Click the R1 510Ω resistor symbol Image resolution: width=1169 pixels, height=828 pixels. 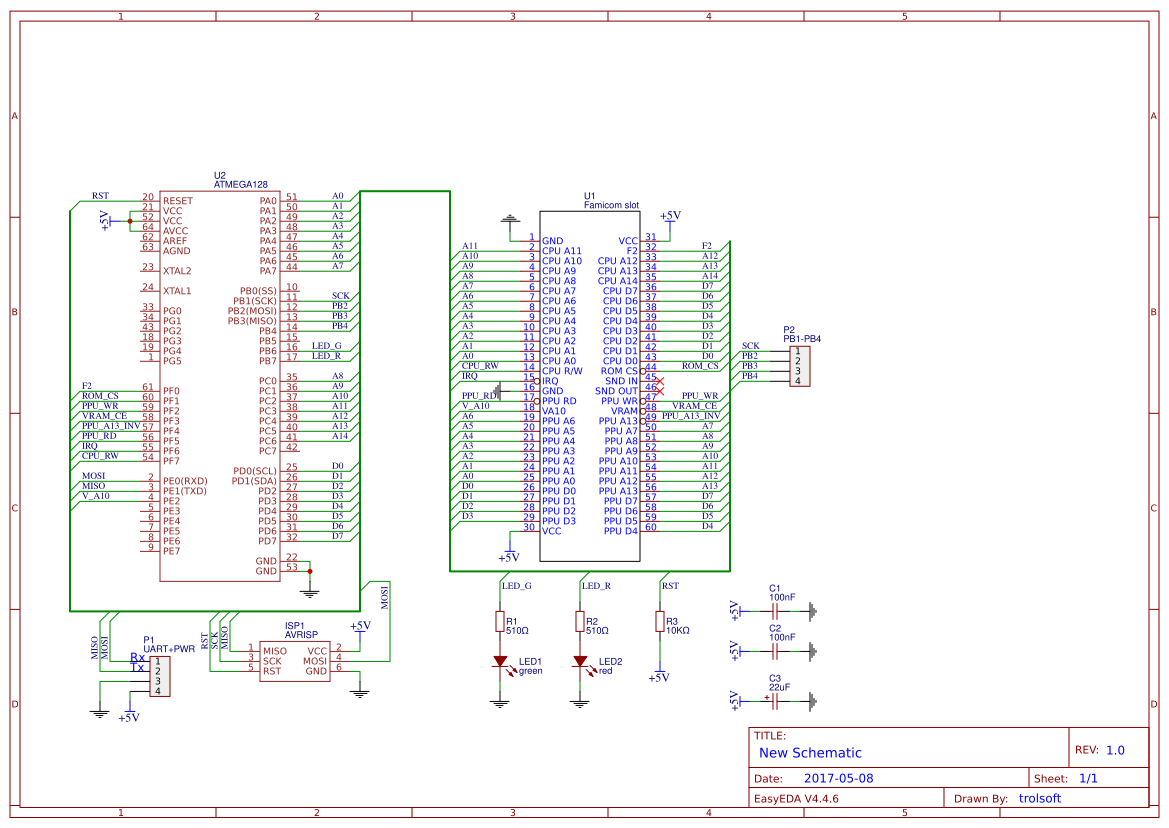[499, 622]
